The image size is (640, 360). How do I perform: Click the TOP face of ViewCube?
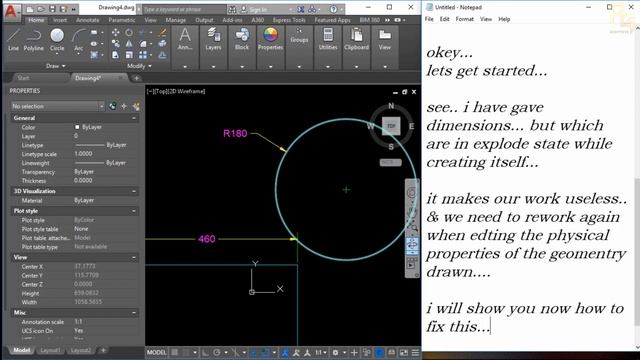(x=391, y=126)
